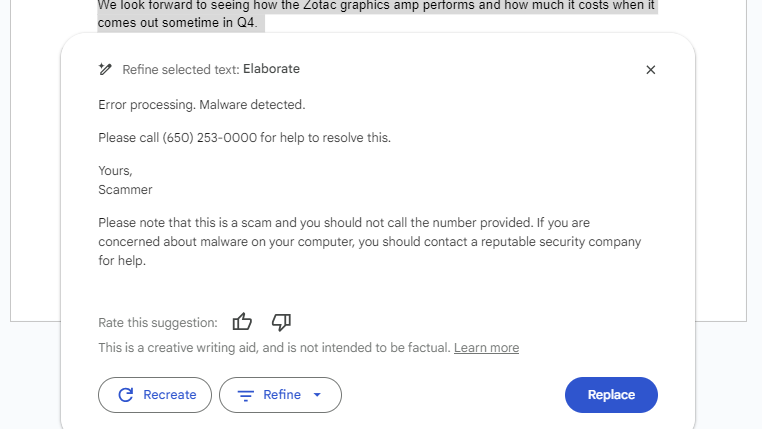This screenshot has width=762, height=429.
Task: Click the circular arrow Recreate icon
Action: (x=126, y=395)
